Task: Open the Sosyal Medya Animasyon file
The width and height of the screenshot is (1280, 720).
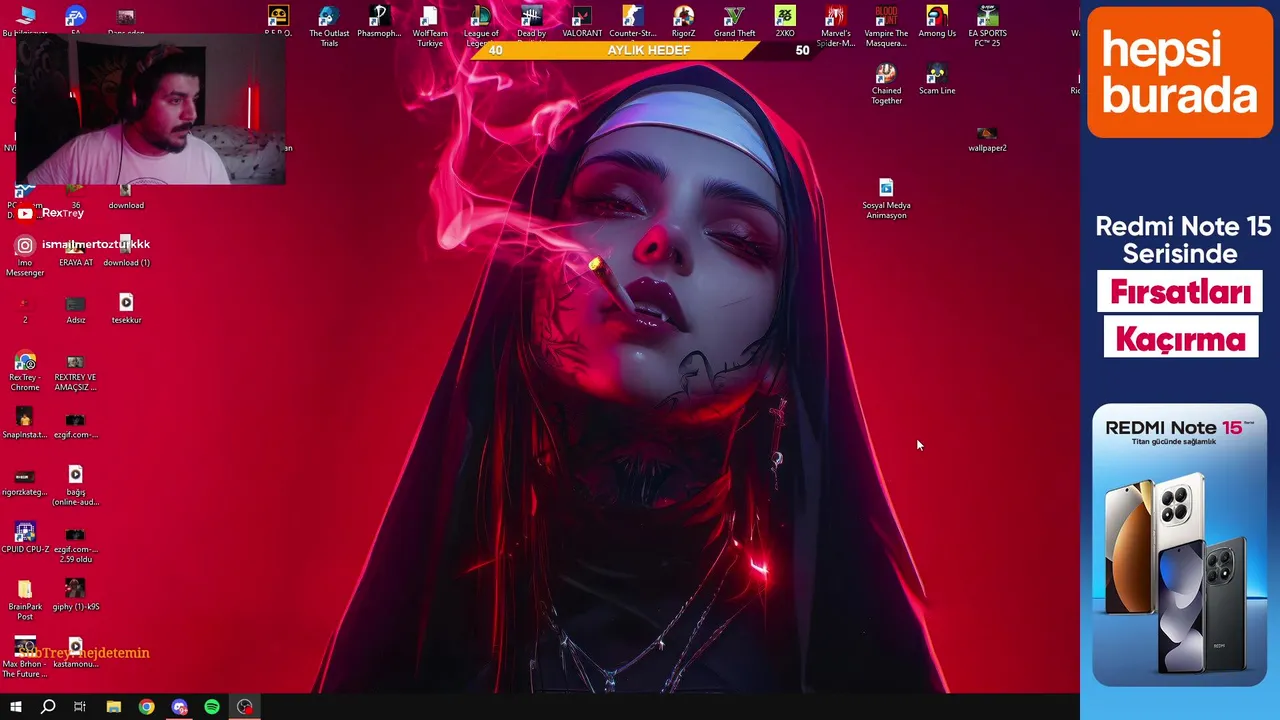Action: pyautogui.click(x=886, y=198)
